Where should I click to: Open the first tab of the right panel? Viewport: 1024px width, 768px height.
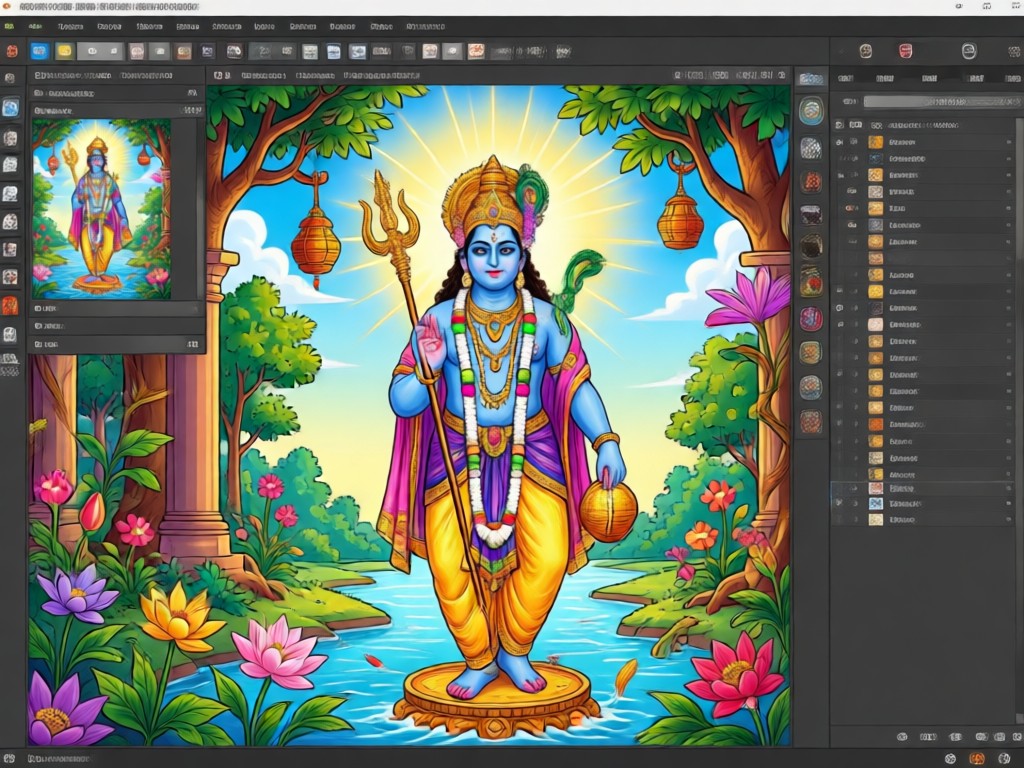pyautogui.click(x=846, y=78)
